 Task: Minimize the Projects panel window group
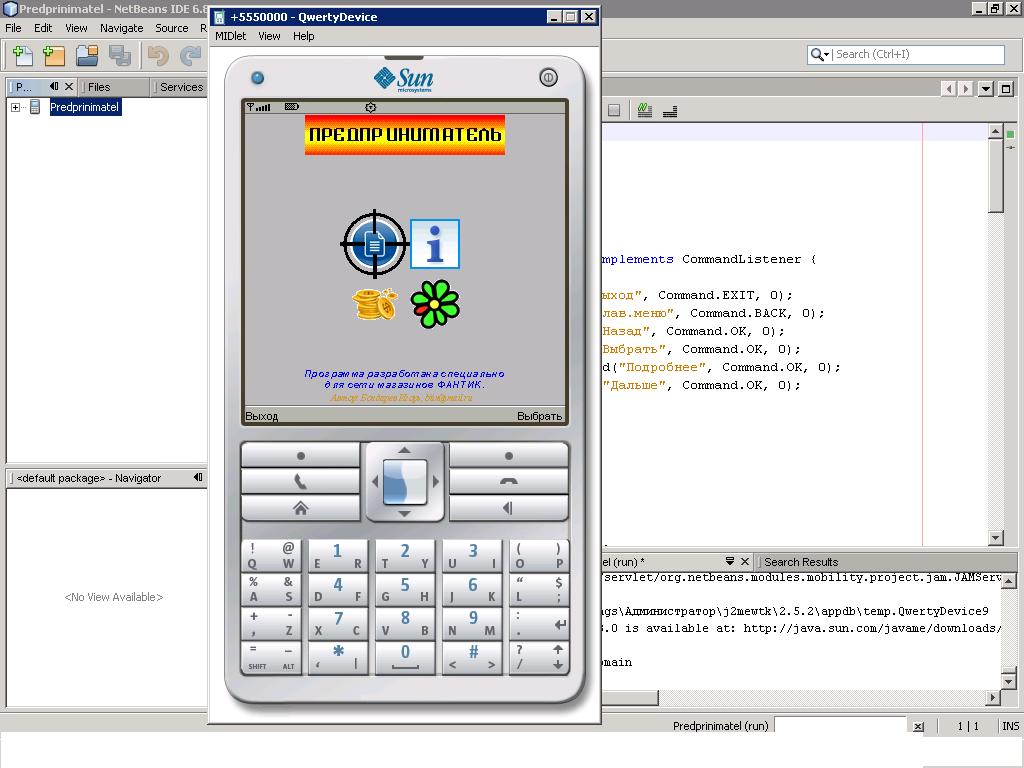[54, 86]
